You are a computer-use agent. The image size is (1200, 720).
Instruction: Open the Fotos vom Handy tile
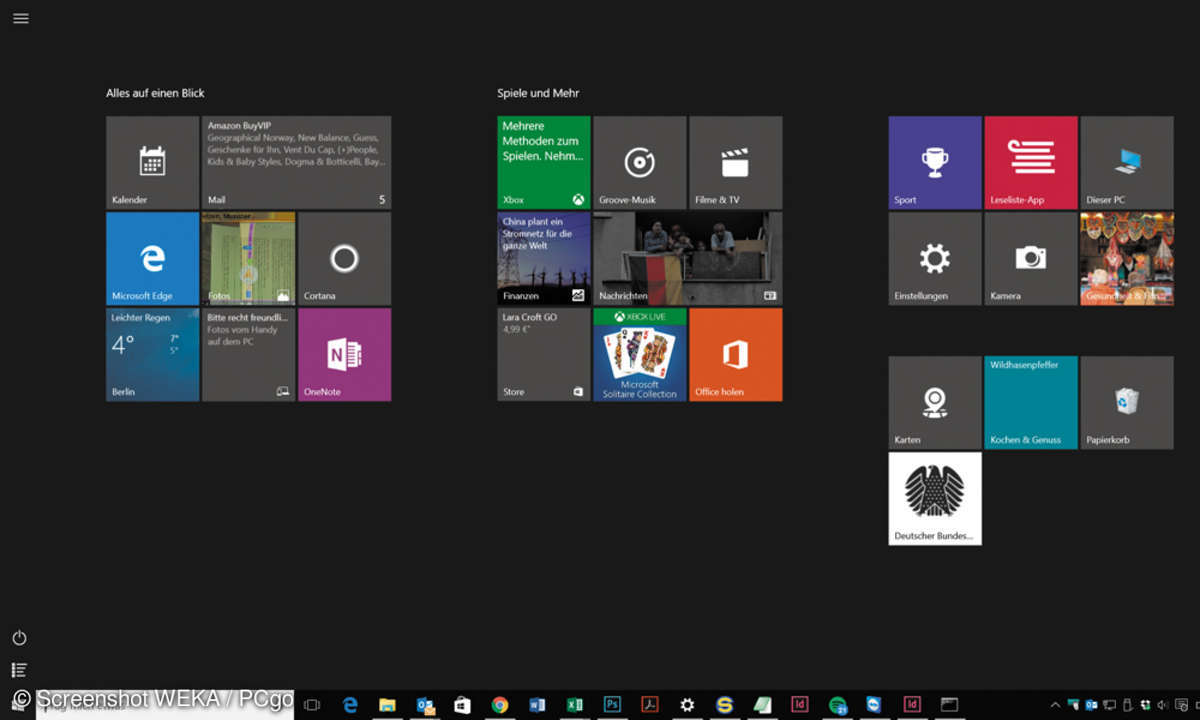click(249, 354)
